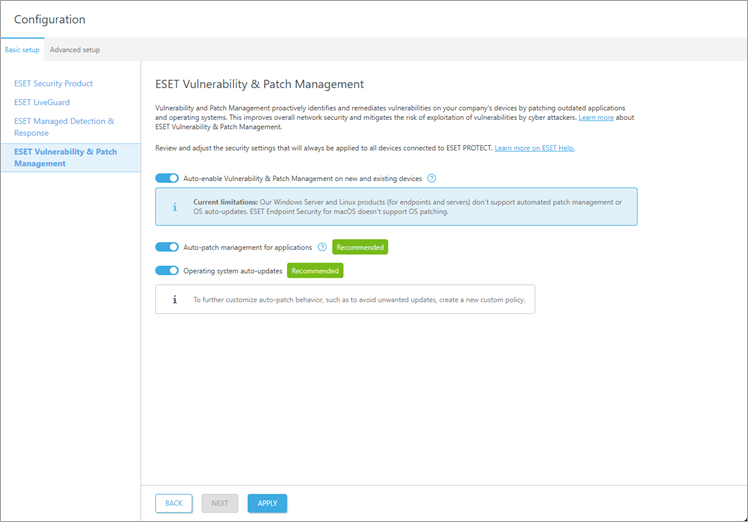Screen dimensions: 748x522
Task: Click the NEXT button
Action: tap(220, 503)
